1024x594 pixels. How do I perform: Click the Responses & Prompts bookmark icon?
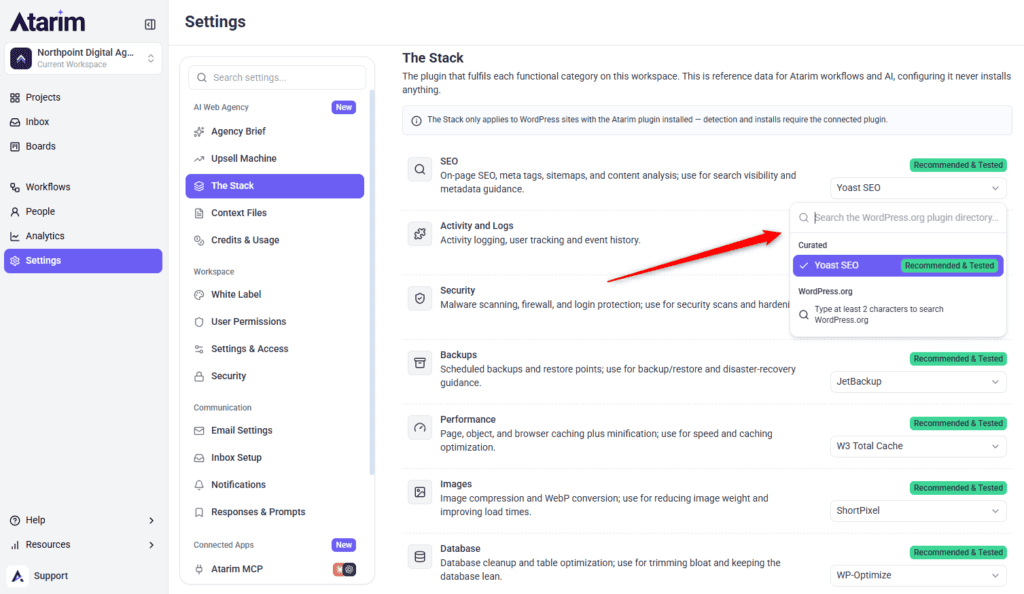click(199, 512)
